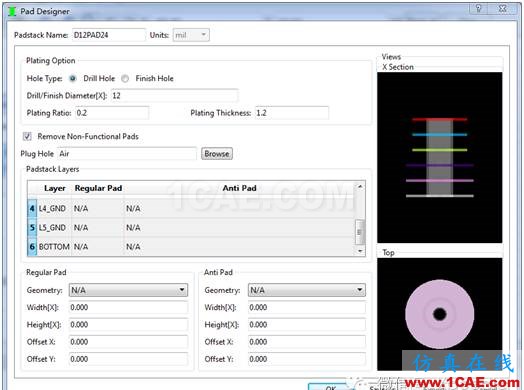Click the green Pad Designer title icon
This screenshot has width=524, height=390.
12,11
